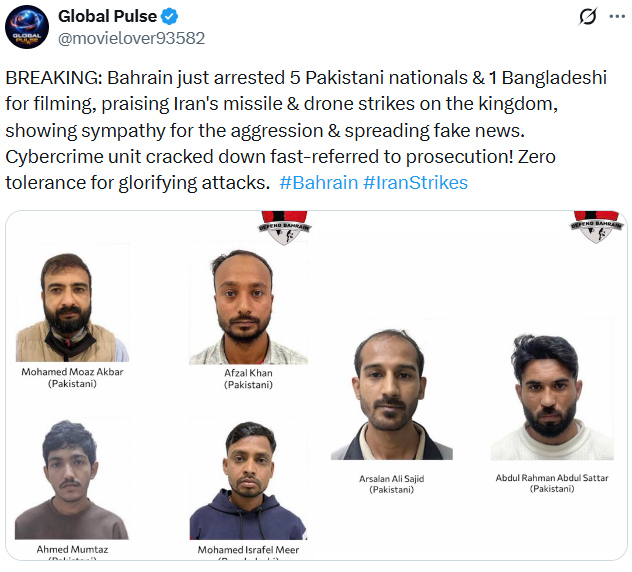This screenshot has width=632, height=572.
Task: Open the three-dot more options menu
Action: tap(617, 17)
